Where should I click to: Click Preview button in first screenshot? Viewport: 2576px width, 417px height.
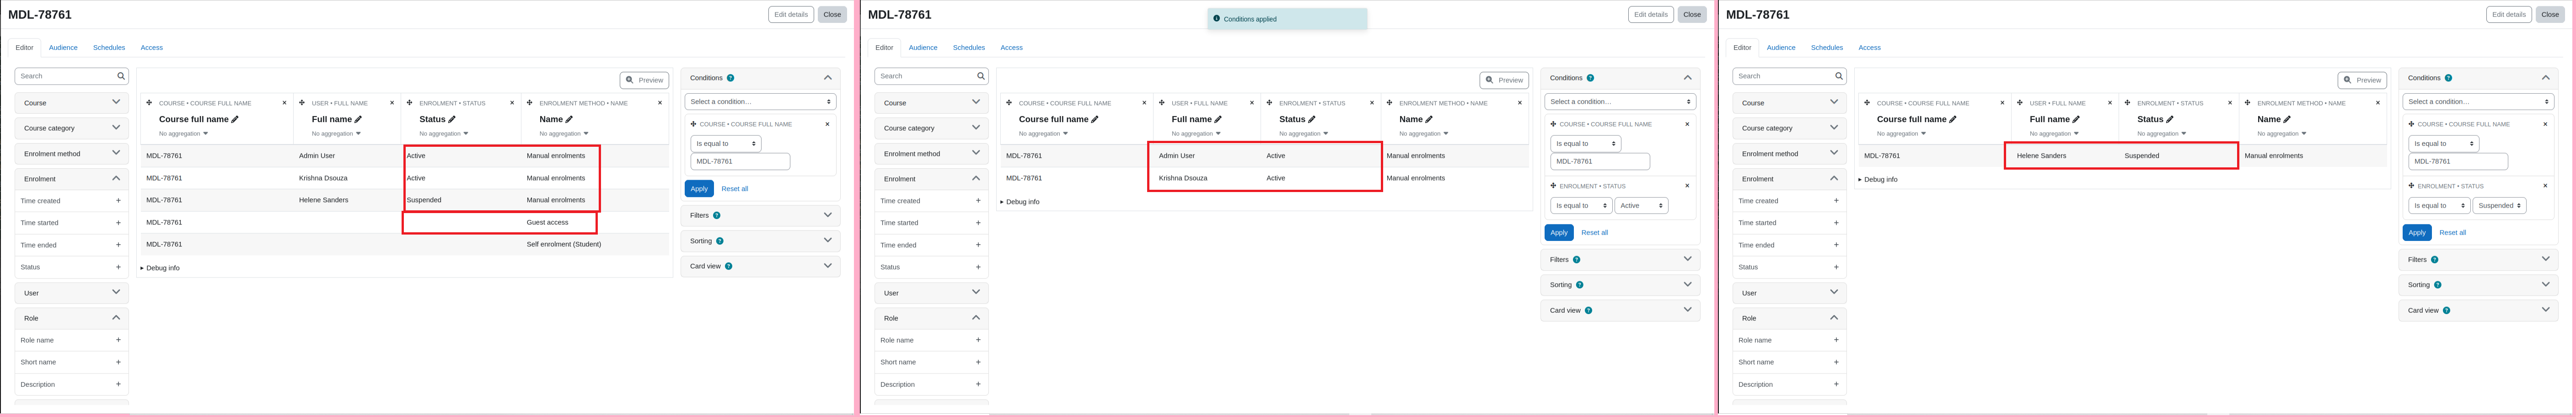pyautogui.click(x=645, y=80)
